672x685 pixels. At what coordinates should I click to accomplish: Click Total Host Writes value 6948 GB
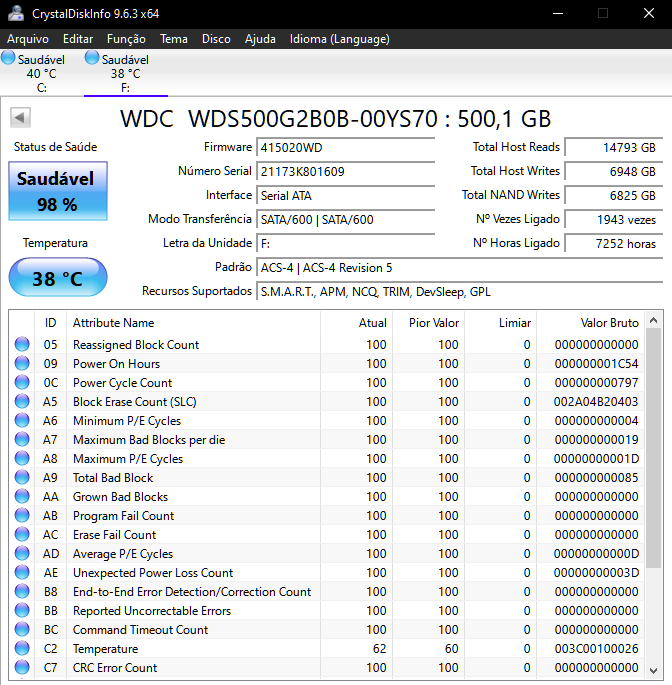tap(613, 172)
